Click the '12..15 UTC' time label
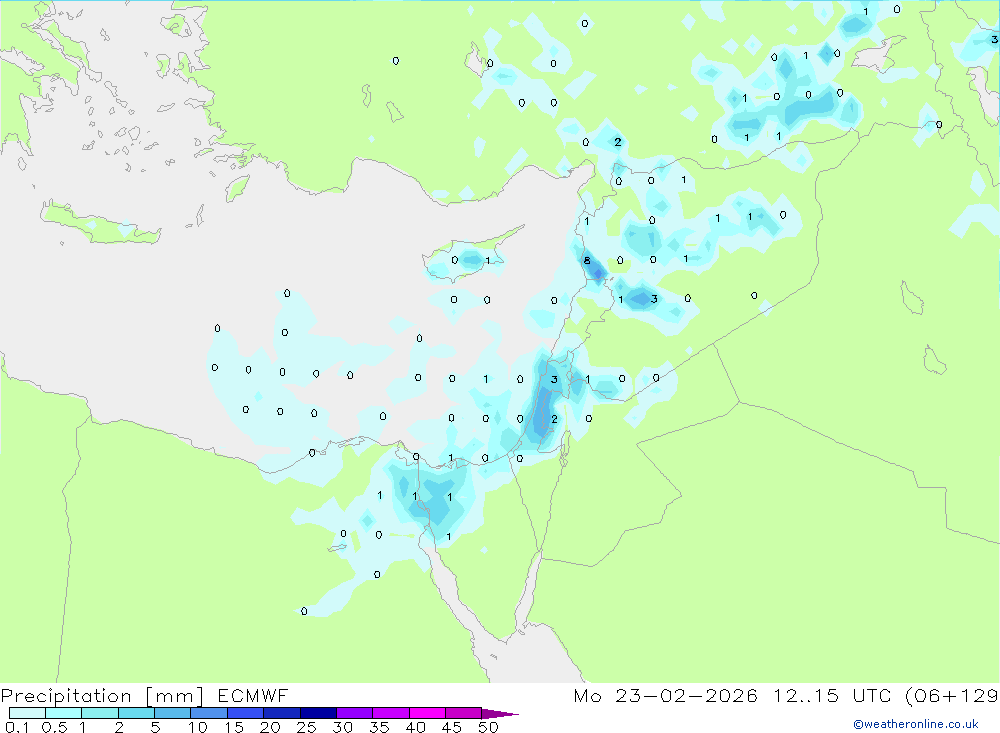This screenshot has width=1000, height=733. (x=832, y=695)
